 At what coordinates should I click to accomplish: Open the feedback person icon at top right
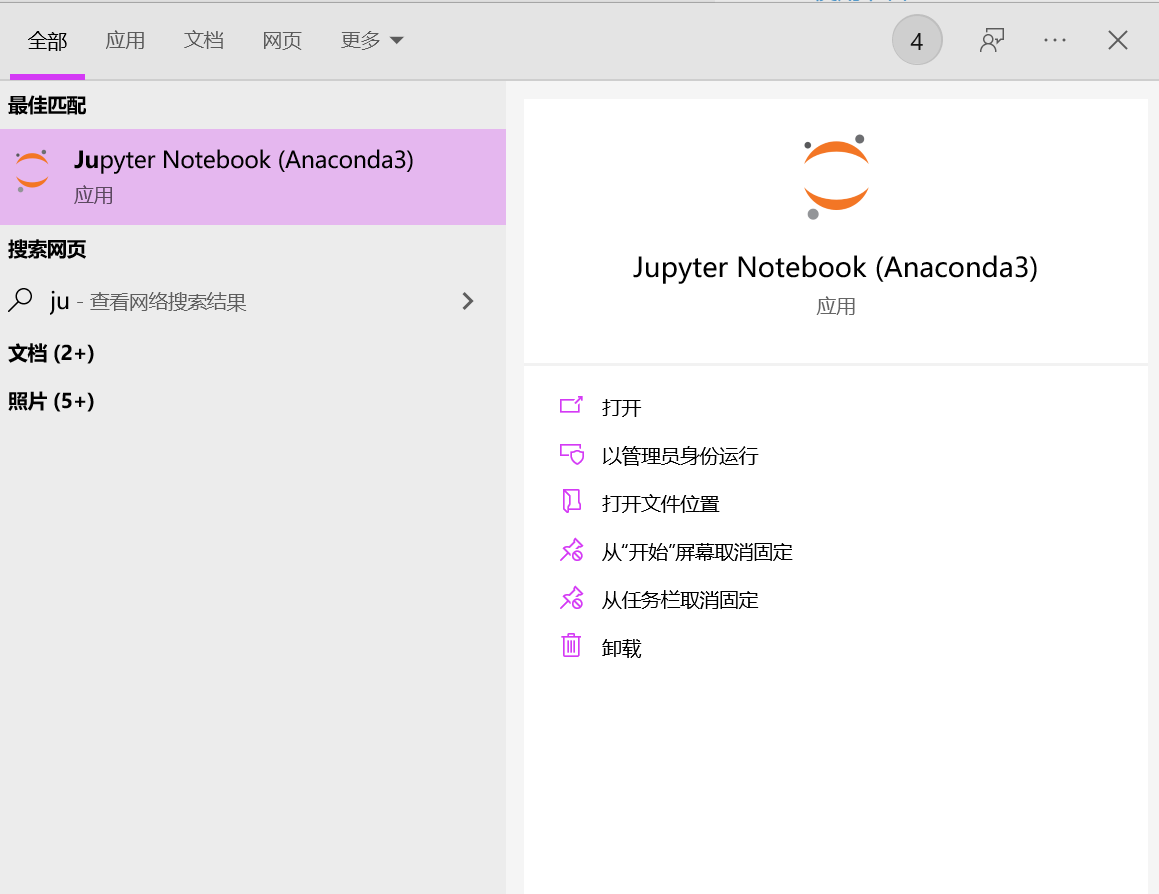(x=991, y=39)
